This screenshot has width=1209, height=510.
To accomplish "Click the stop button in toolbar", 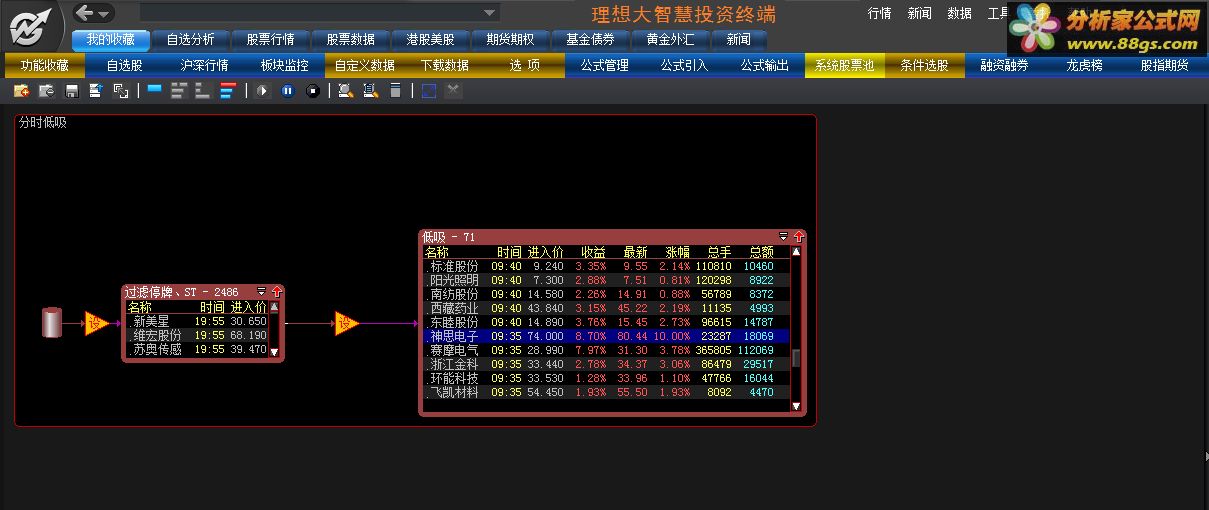I will [x=312, y=91].
